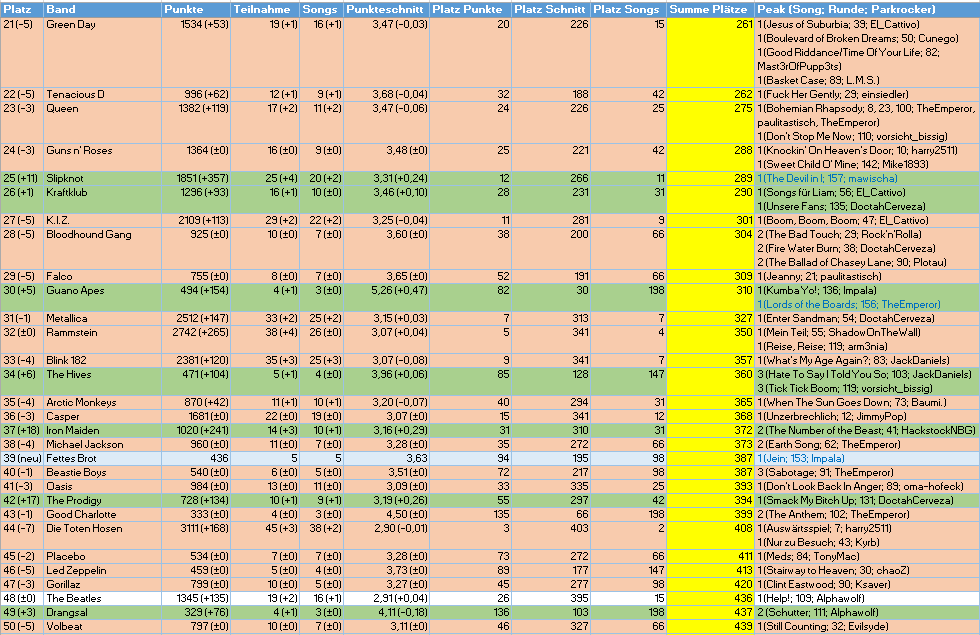Image resolution: width=980 pixels, height=635 pixels.
Task: Click the Platz Songs column header
Action: point(629,9)
